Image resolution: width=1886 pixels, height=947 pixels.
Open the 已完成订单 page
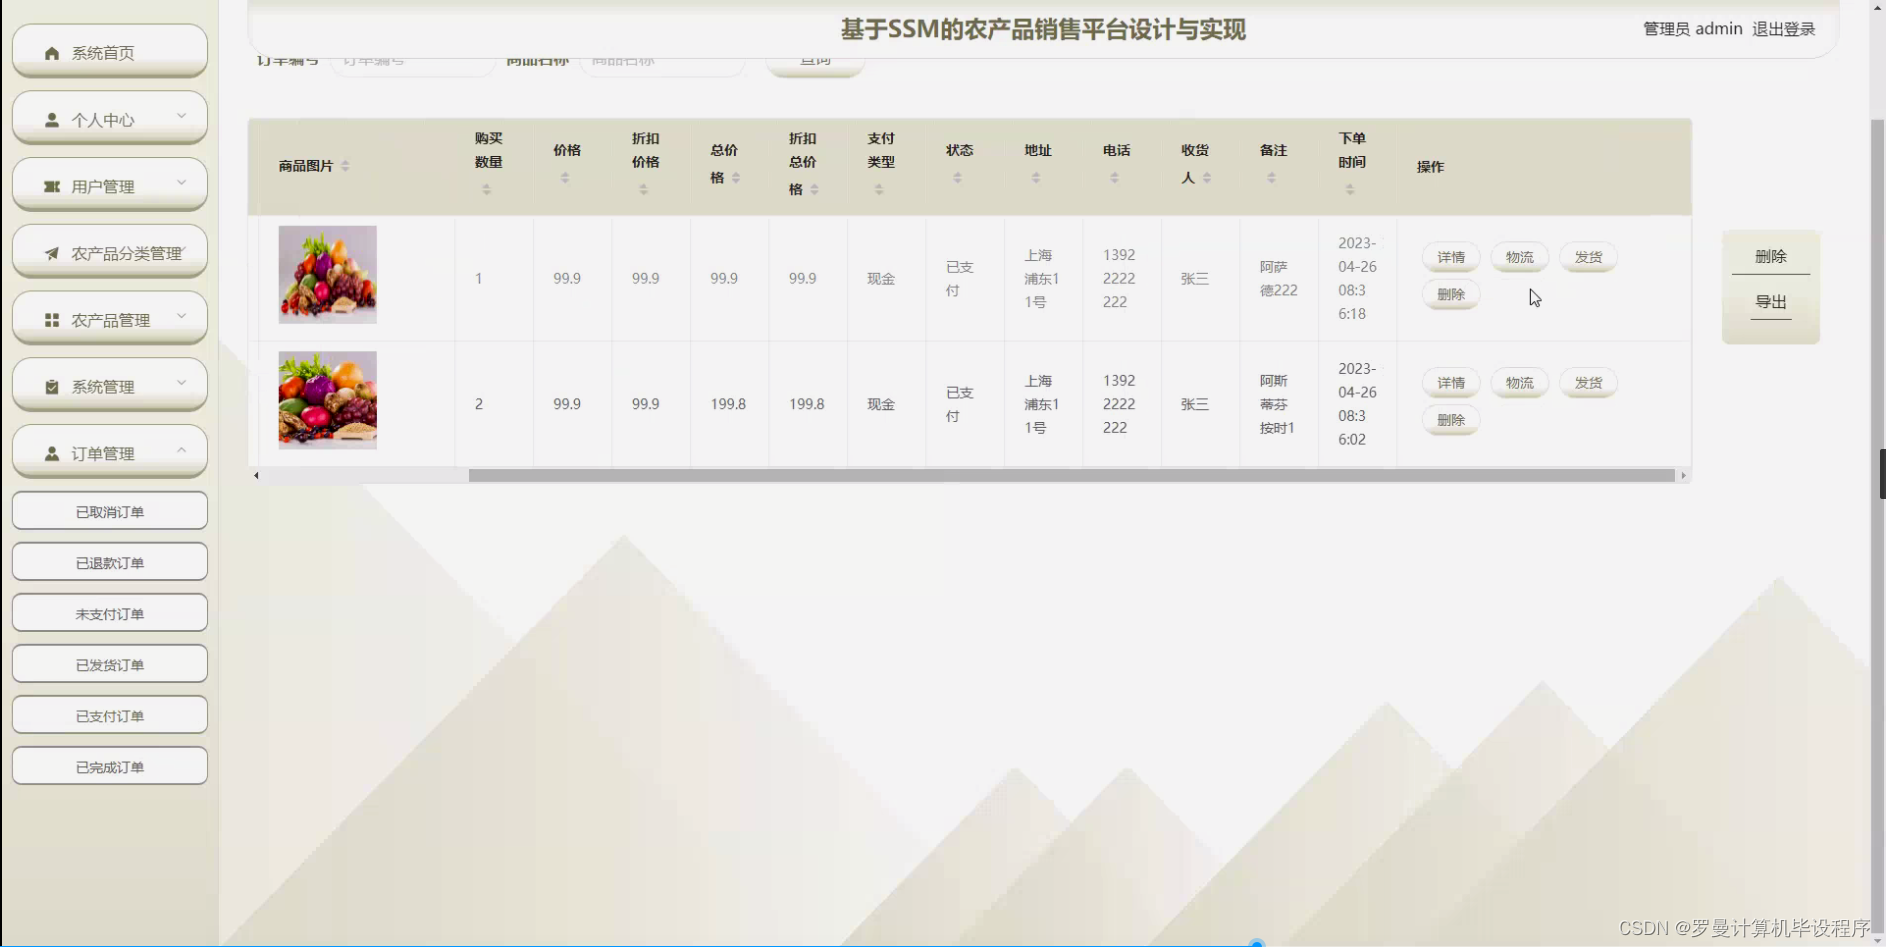click(109, 766)
